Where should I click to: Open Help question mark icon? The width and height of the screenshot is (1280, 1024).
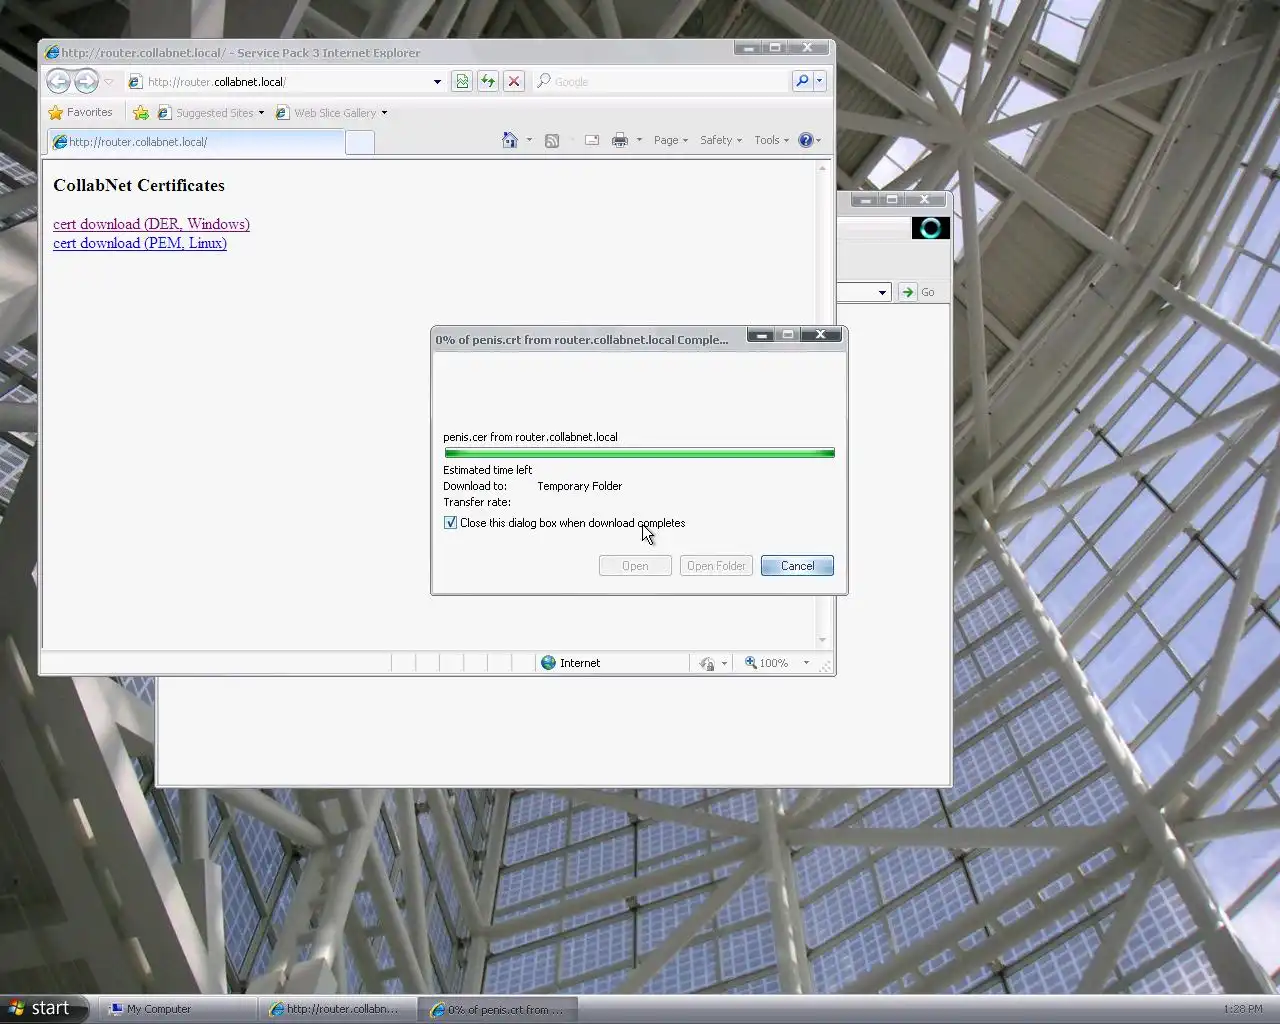pos(806,141)
